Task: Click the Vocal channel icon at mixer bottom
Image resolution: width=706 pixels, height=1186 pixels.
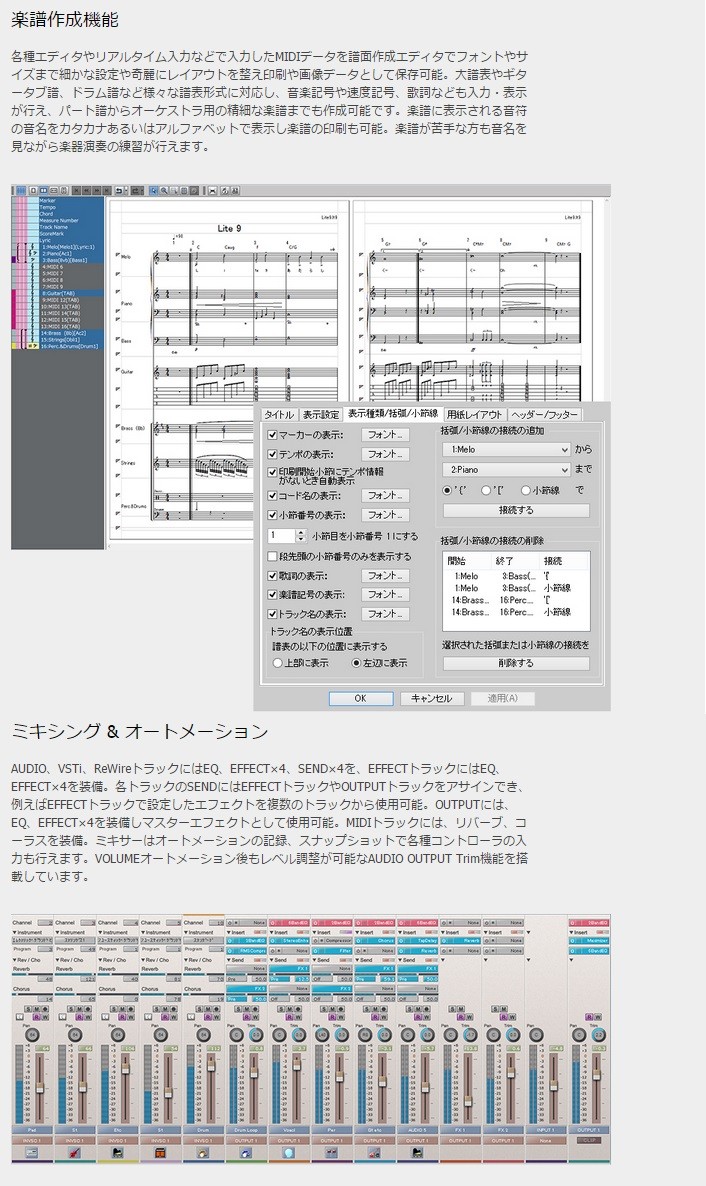Action: [x=288, y=1152]
